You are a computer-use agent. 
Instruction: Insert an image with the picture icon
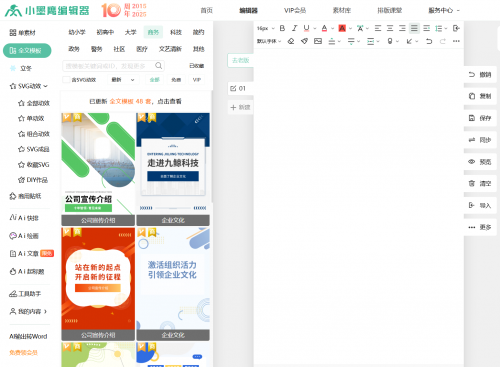(318, 41)
